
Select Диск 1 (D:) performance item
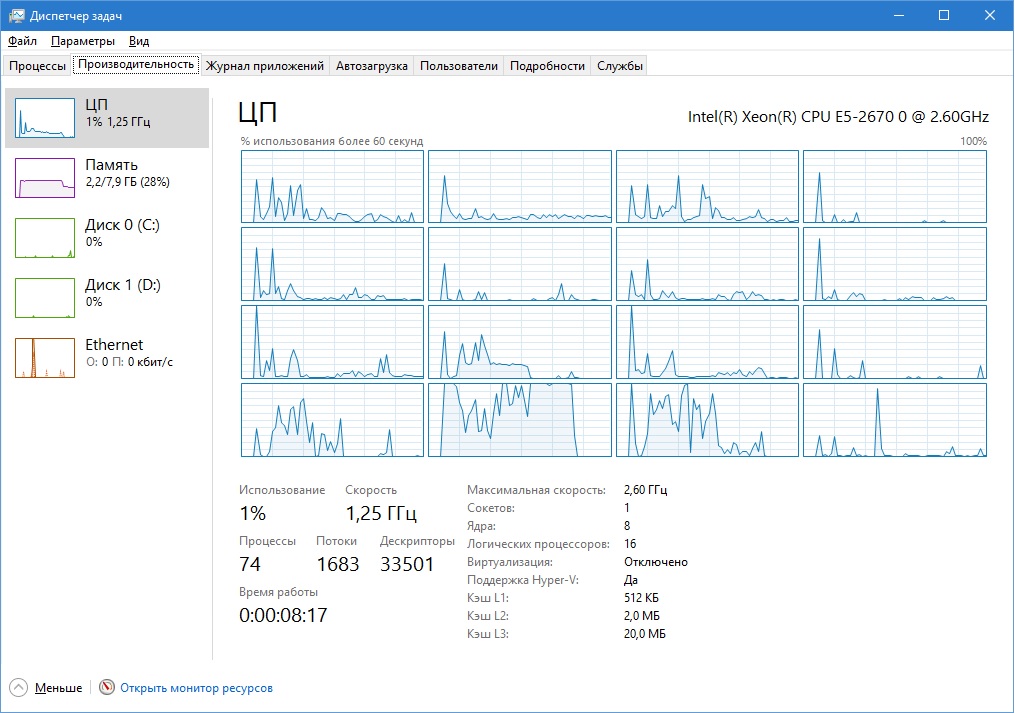point(107,298)
